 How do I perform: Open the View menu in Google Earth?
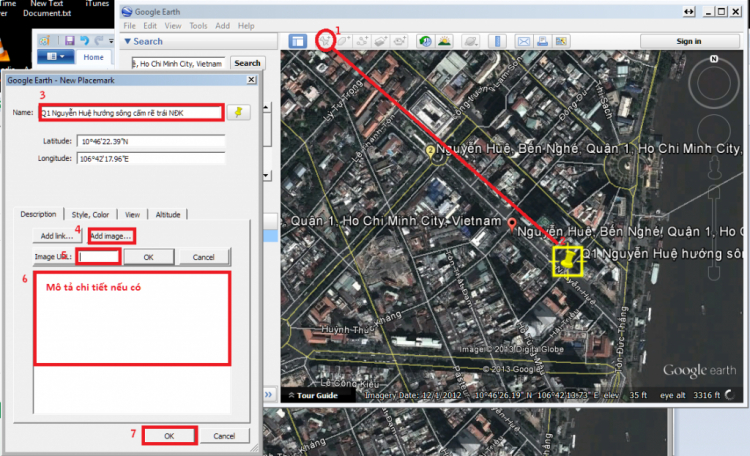pos(173,26)
